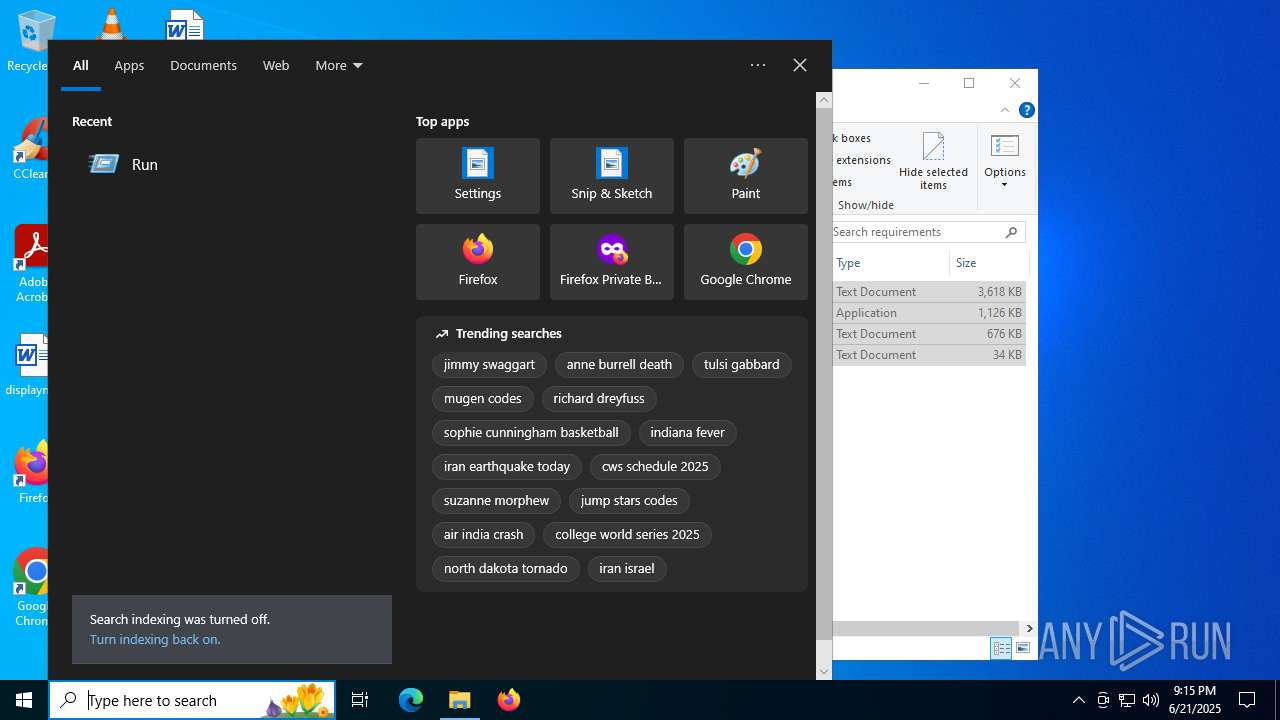Screen dimensions: 1280x720
Task: Open the notification center icon
Action: [1247, 700]
